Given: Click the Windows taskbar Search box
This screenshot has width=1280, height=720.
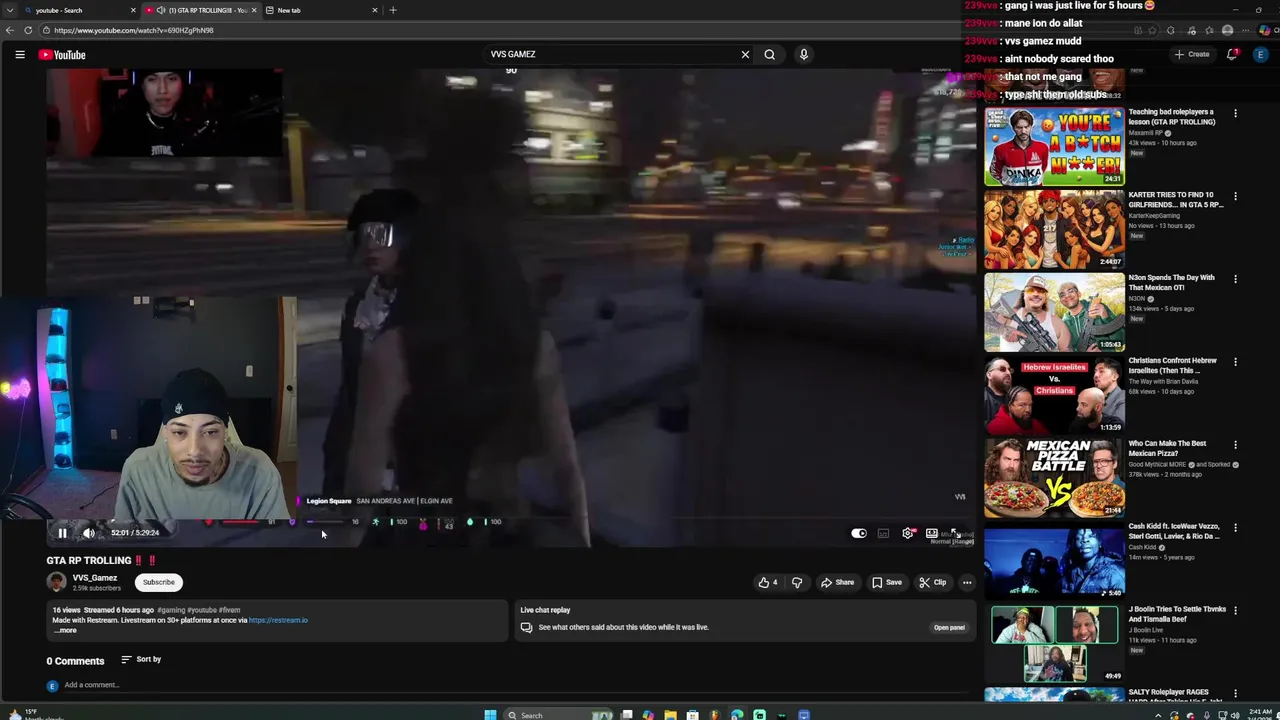Looking at the screenshot, I should 557,714.
